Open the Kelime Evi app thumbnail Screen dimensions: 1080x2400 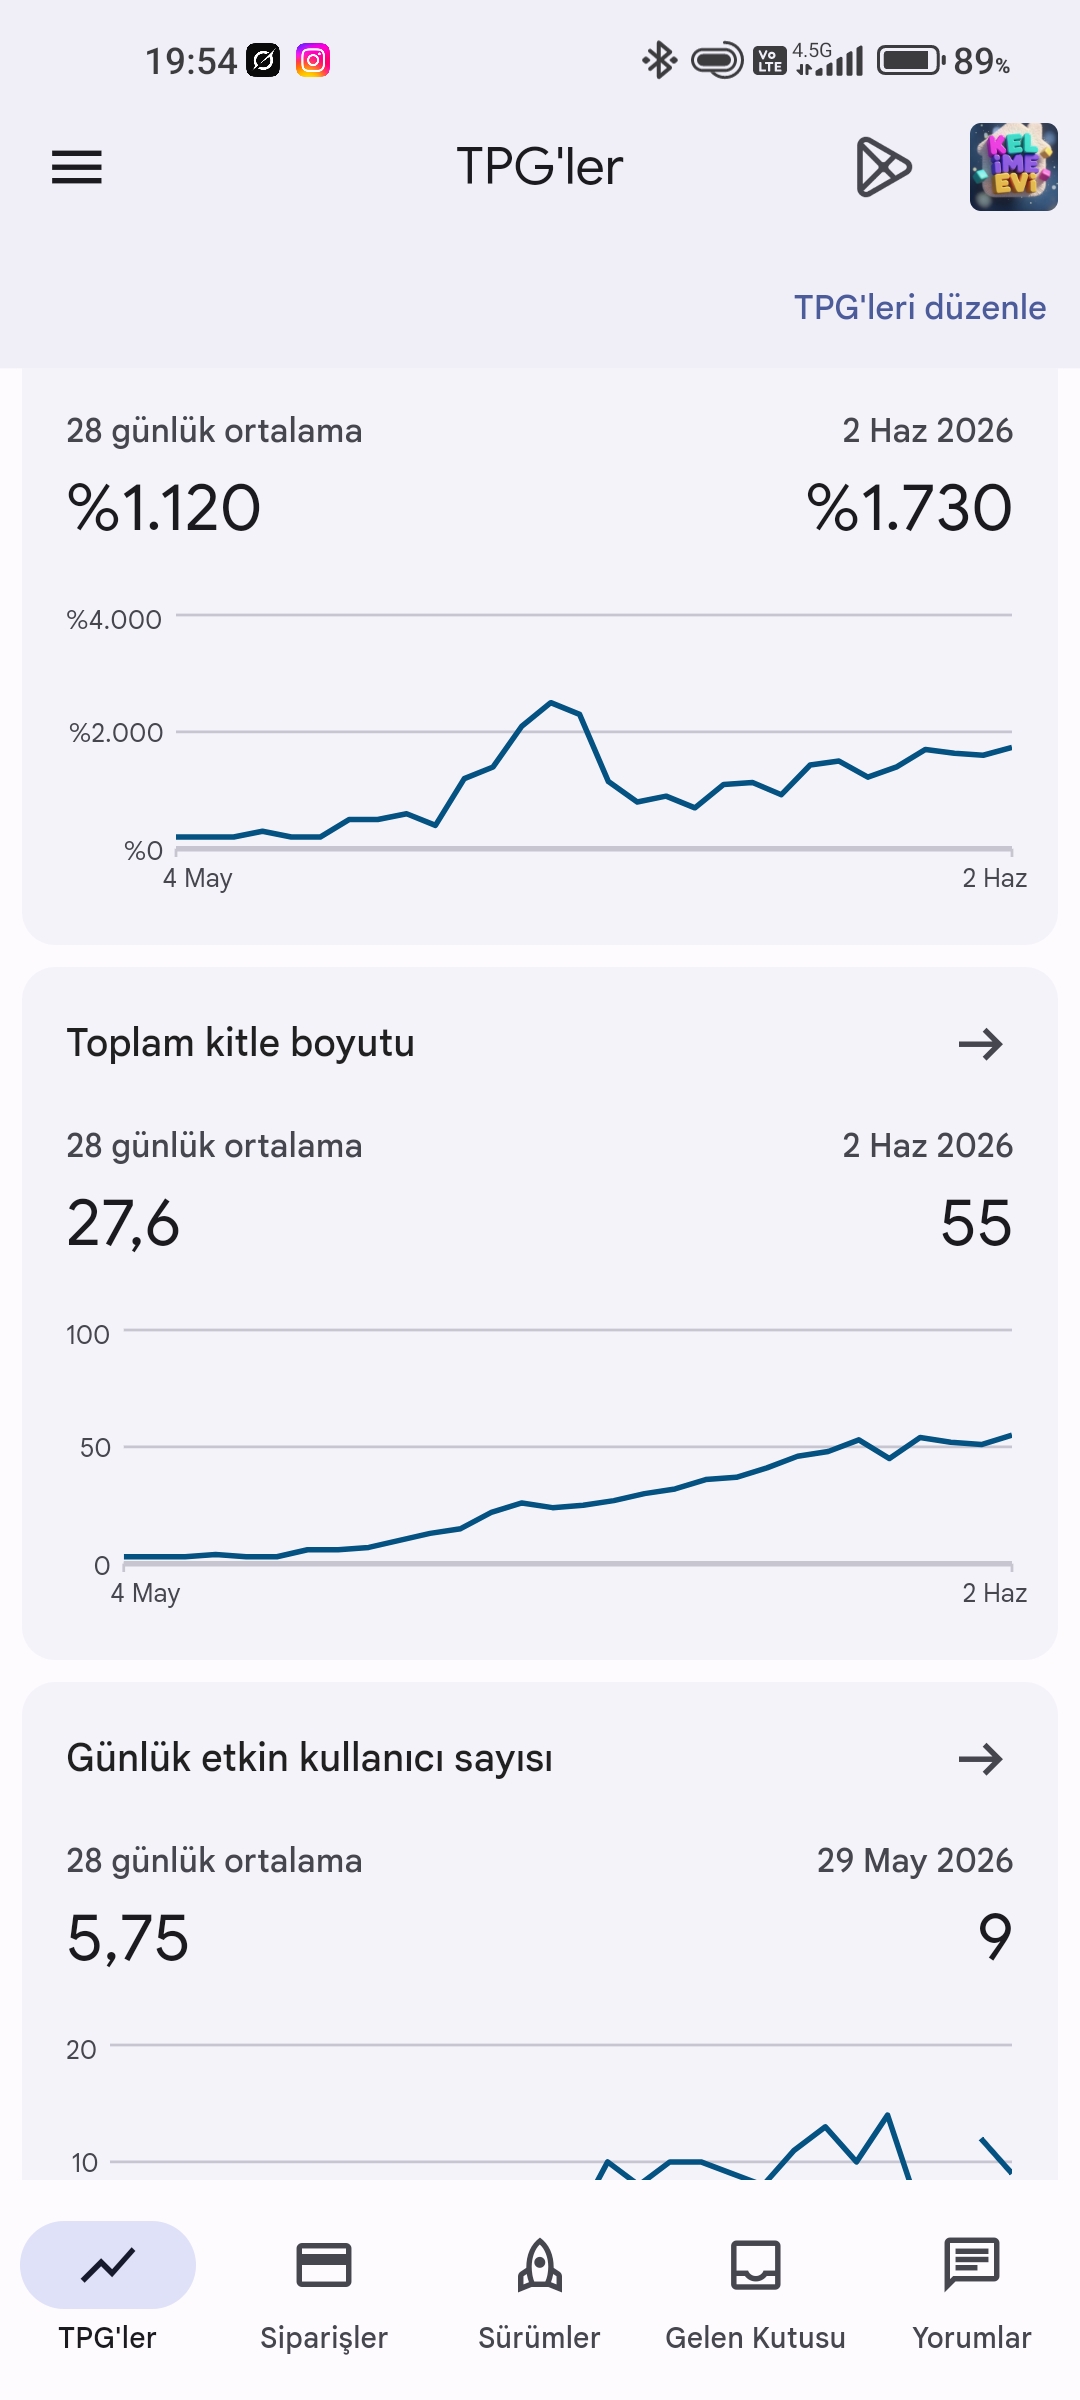(1013, 167)
